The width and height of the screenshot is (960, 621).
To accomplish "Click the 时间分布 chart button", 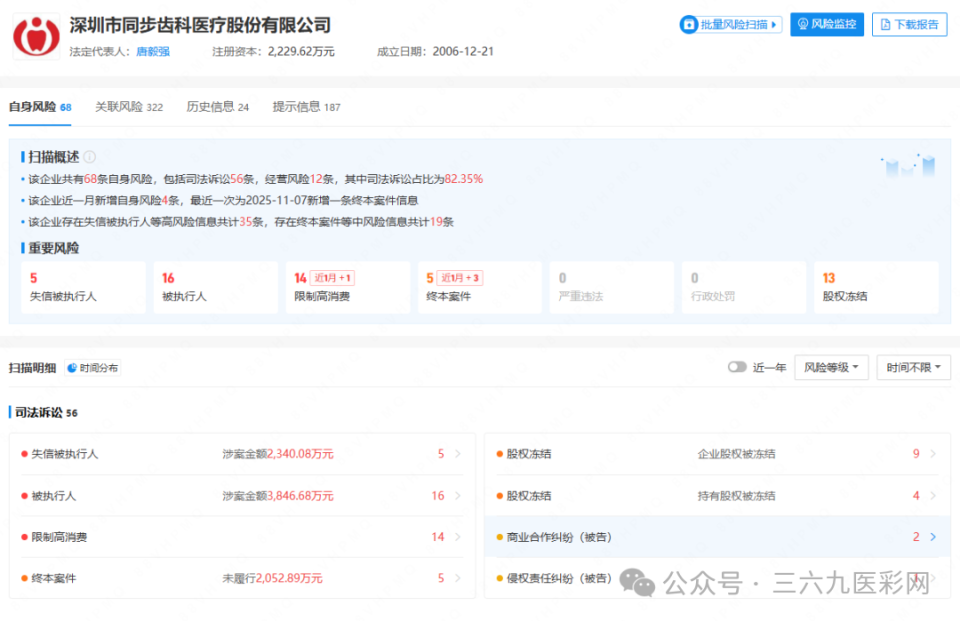I will (x=92, y=367).
